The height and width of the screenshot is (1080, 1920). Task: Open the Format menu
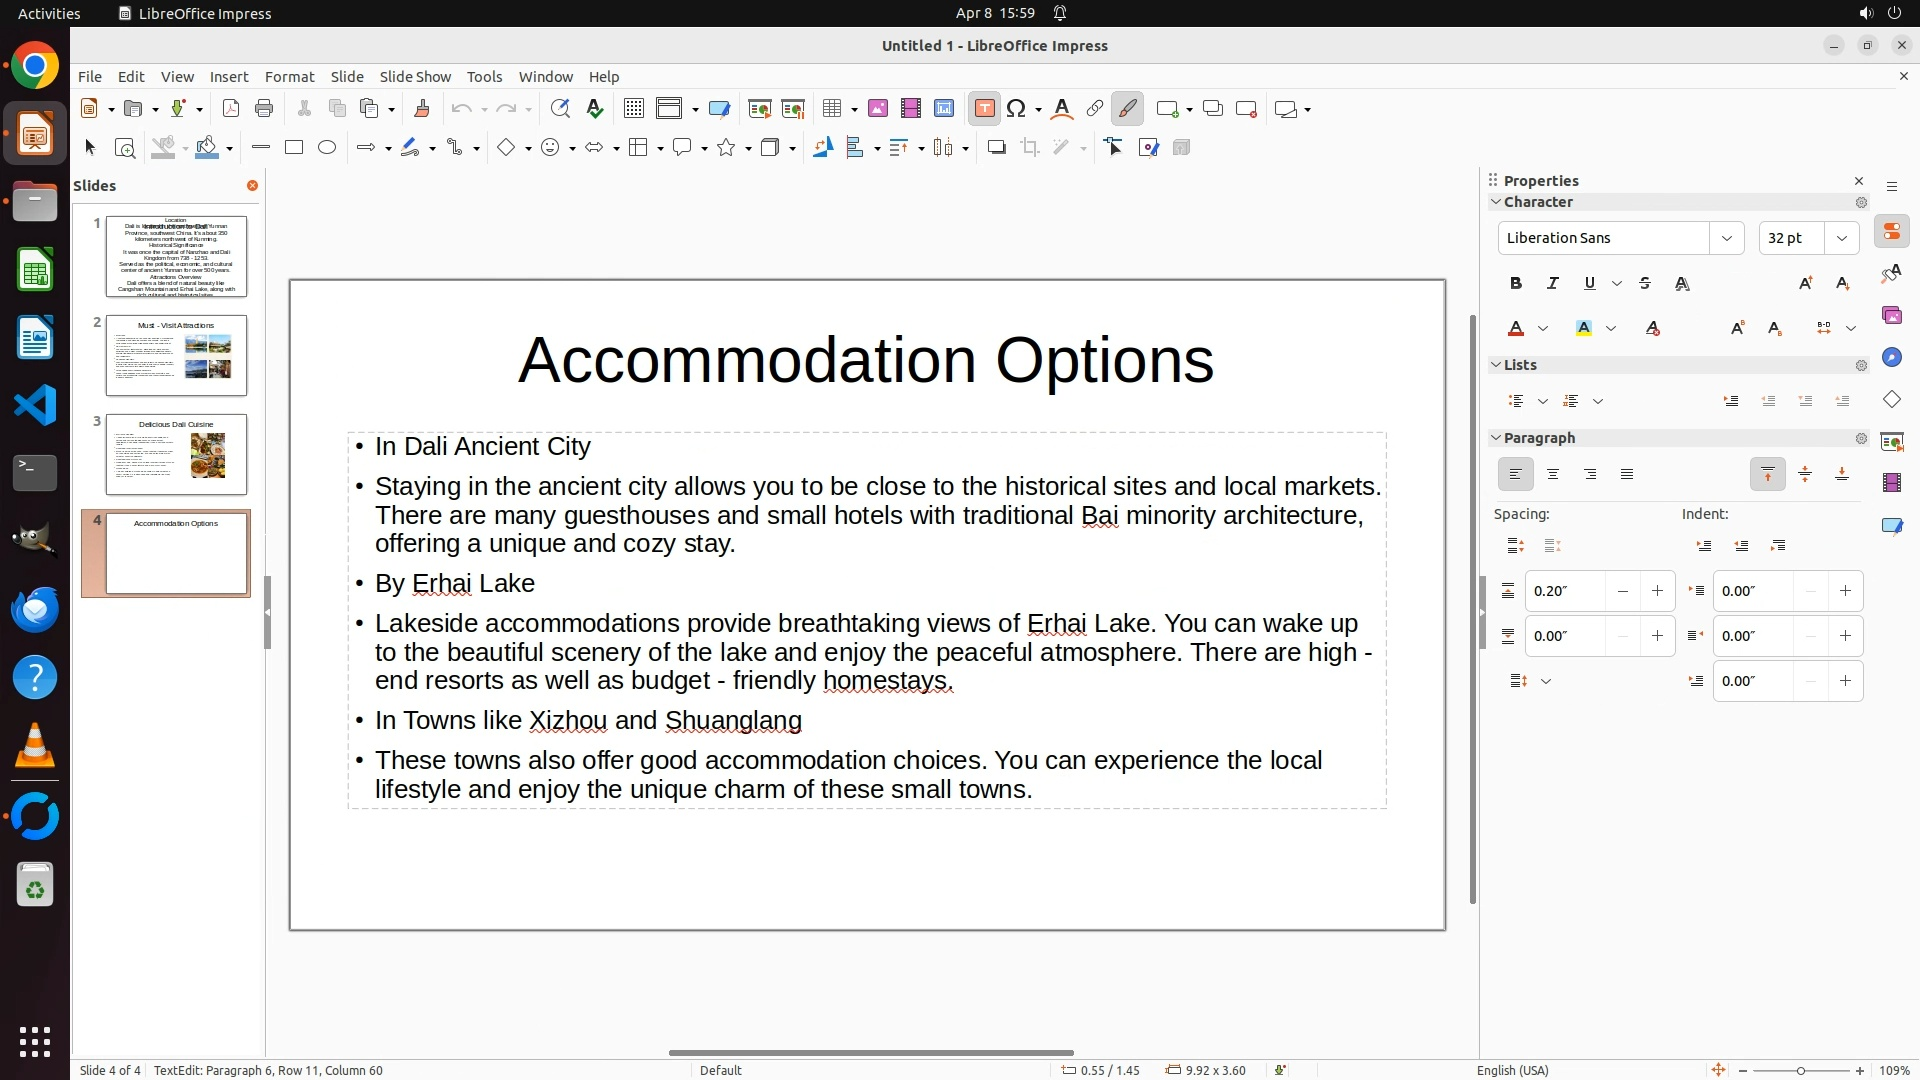click(x=289, y=77)
